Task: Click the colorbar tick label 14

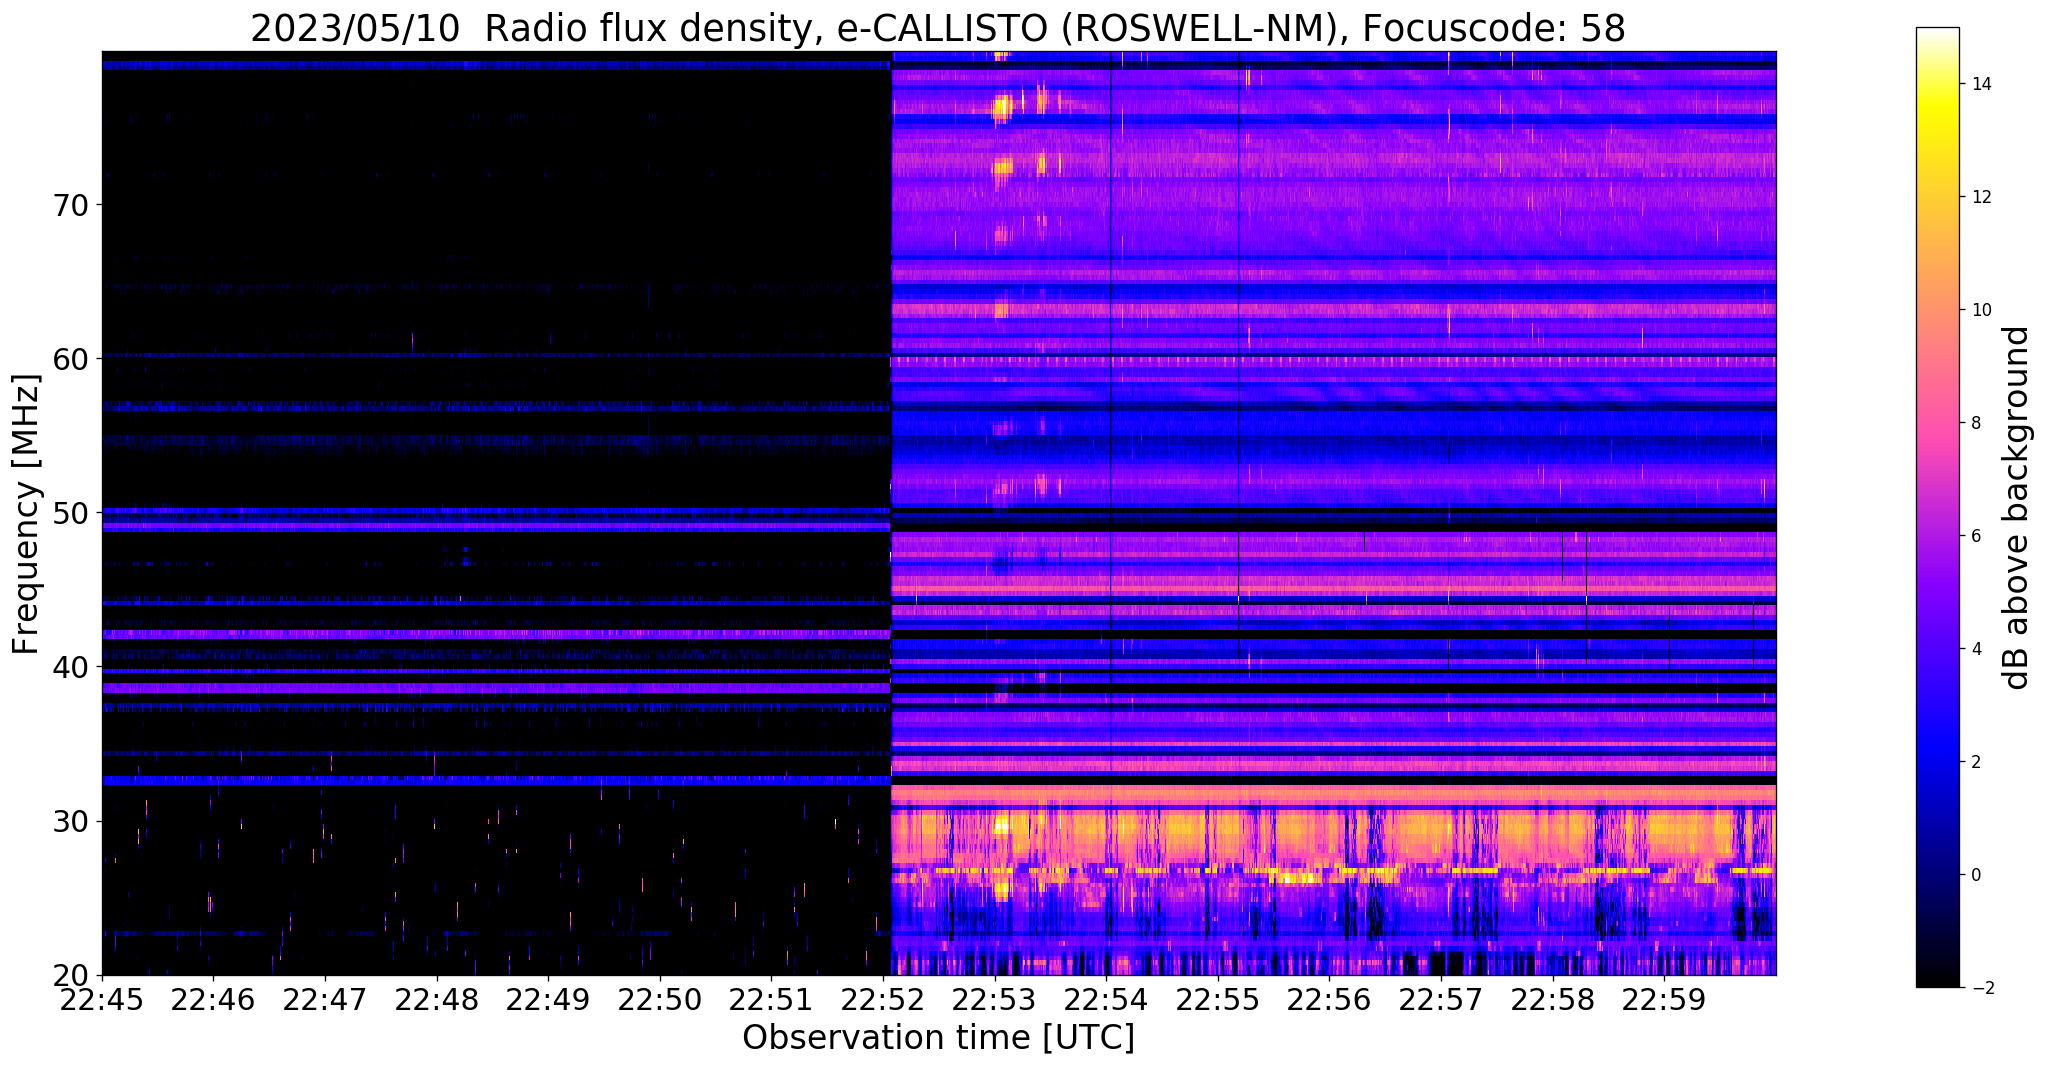Action: pos(1981,84)
